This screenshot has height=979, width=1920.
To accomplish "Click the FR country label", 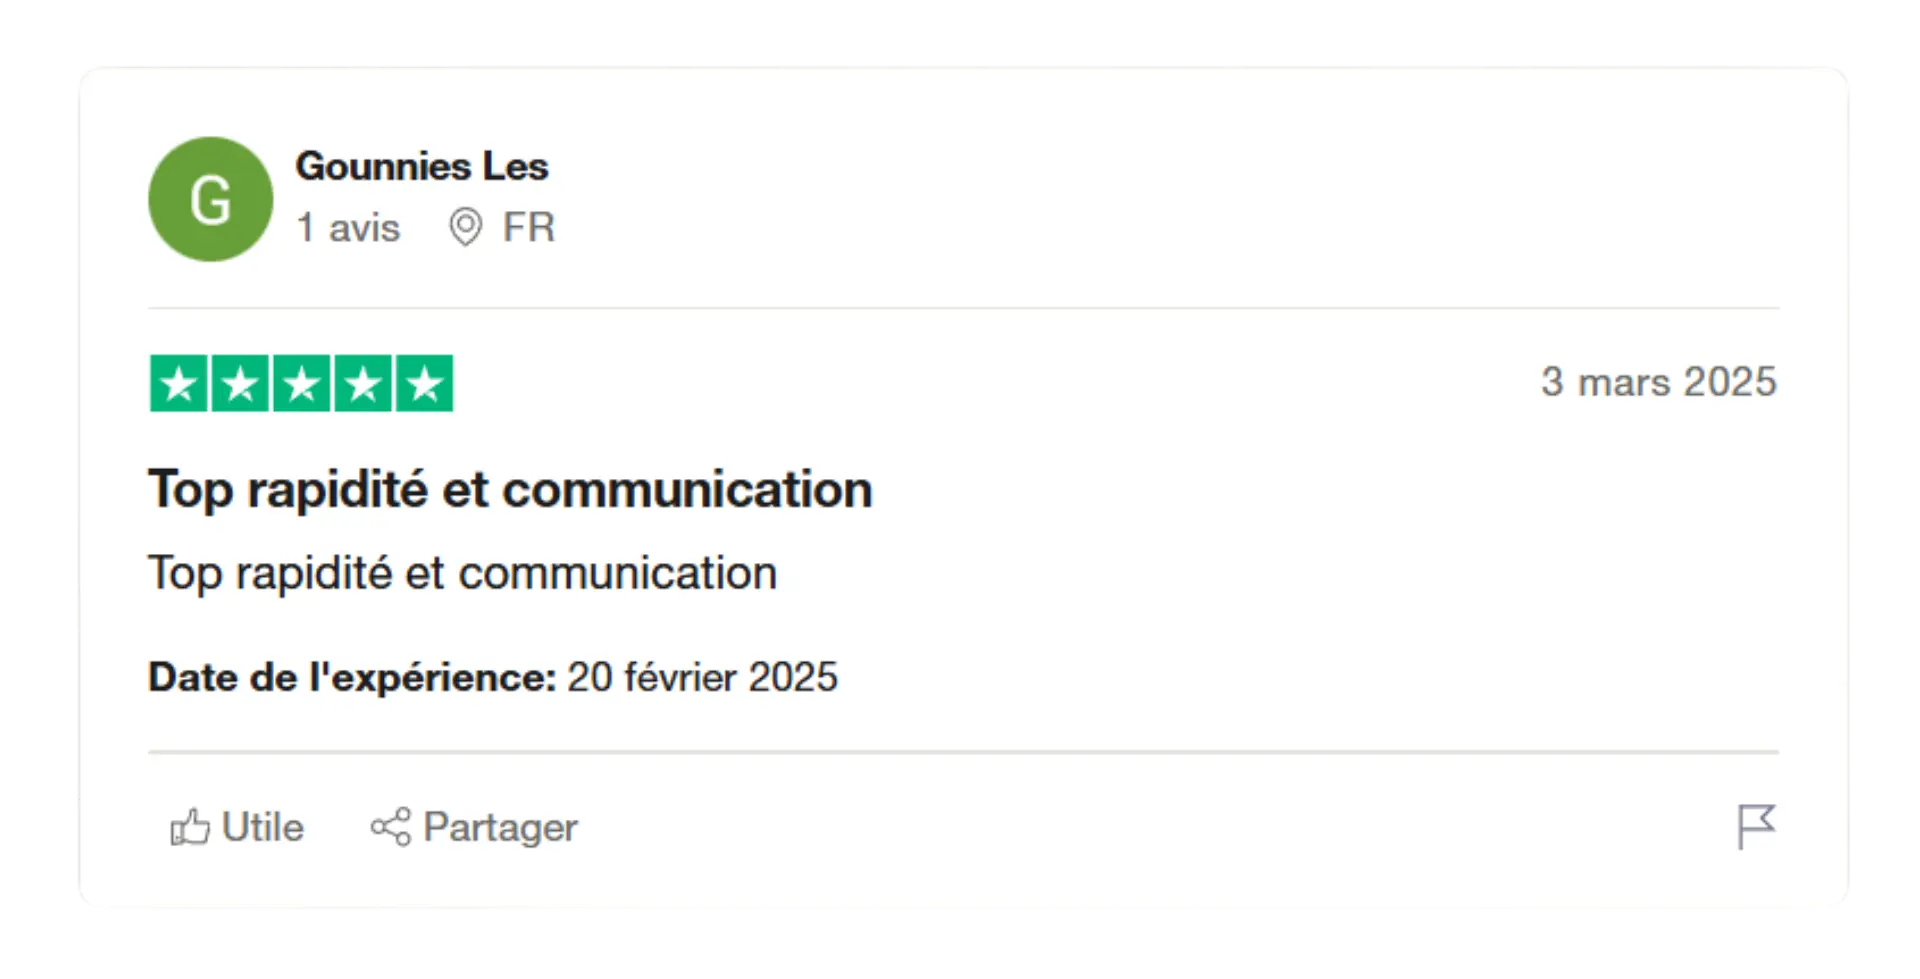I will point(528,227).
